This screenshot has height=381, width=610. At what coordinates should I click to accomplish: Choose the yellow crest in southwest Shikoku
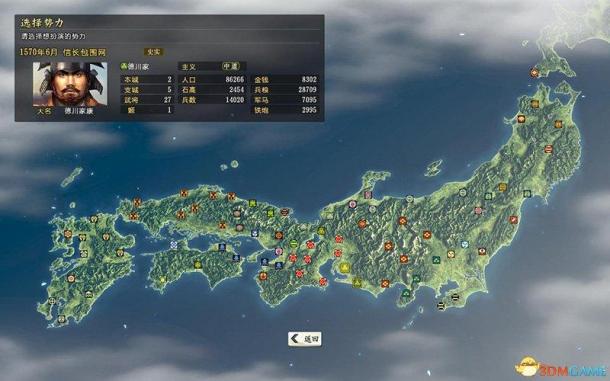point(163,279)
